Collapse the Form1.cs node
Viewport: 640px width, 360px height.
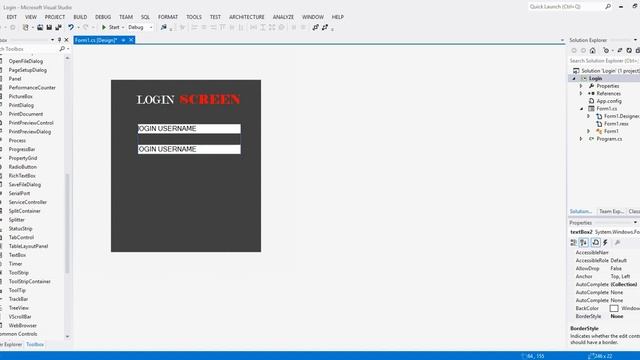tap(582, 109)
